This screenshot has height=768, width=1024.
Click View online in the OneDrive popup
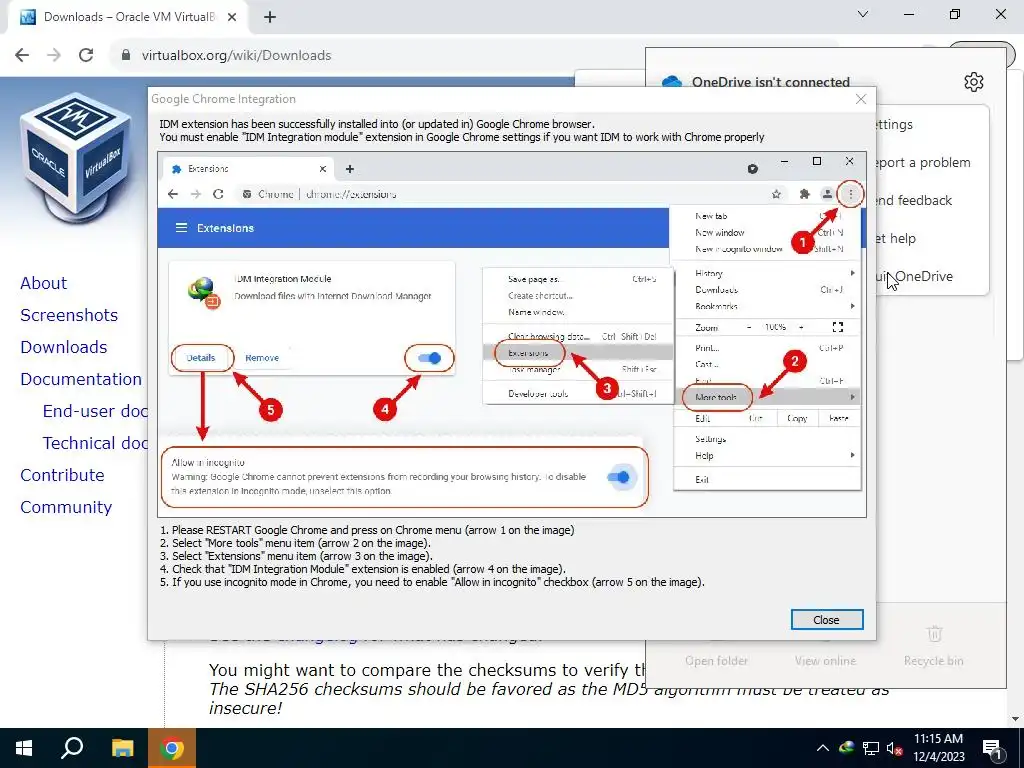tap(825, 660)
